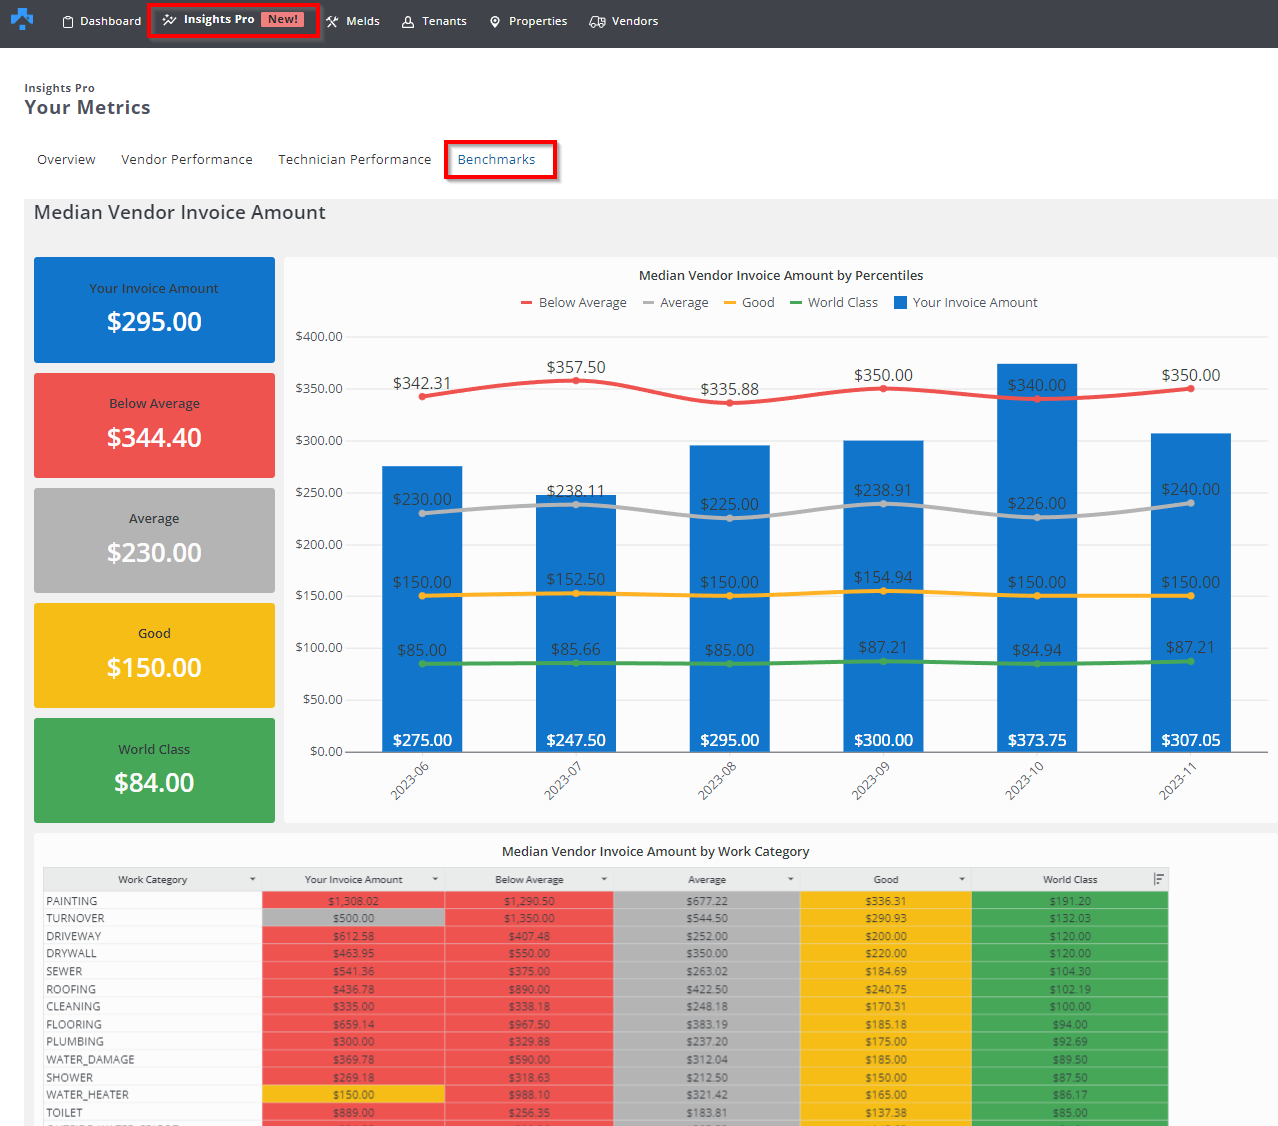
Task: Expand the Your Invoice Amount column dropdown
Action: (x=435, y=880)
